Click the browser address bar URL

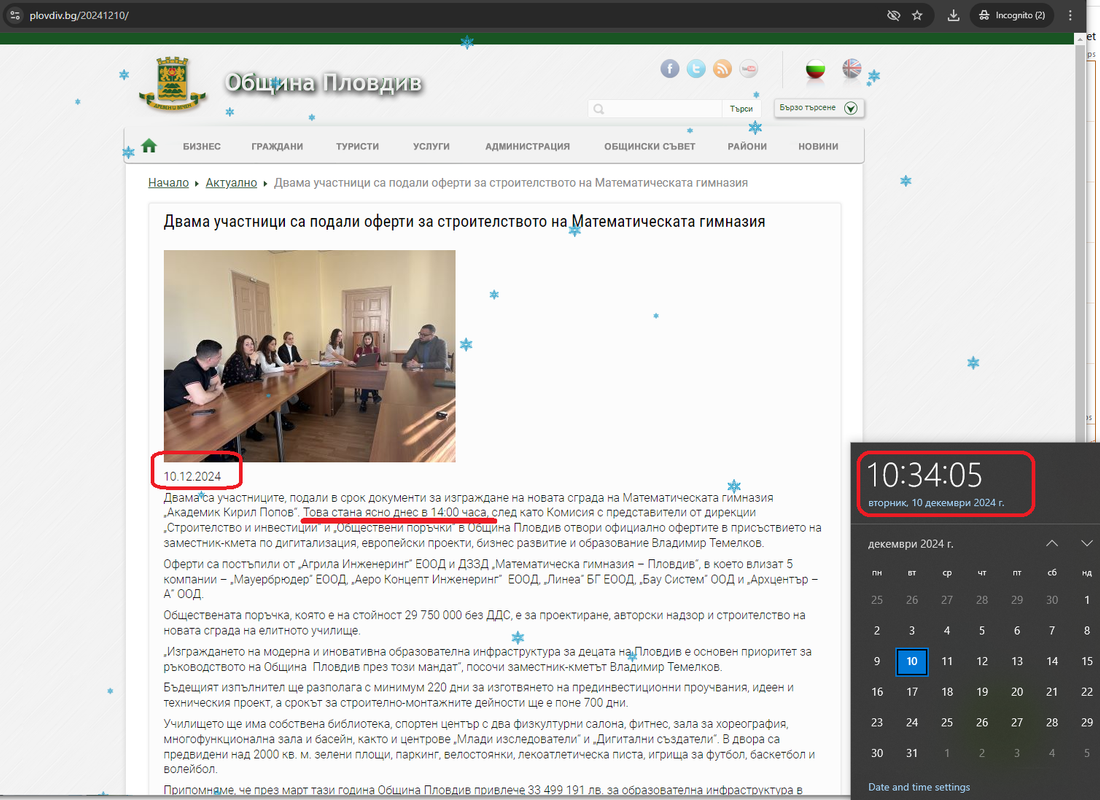(79, 15)
